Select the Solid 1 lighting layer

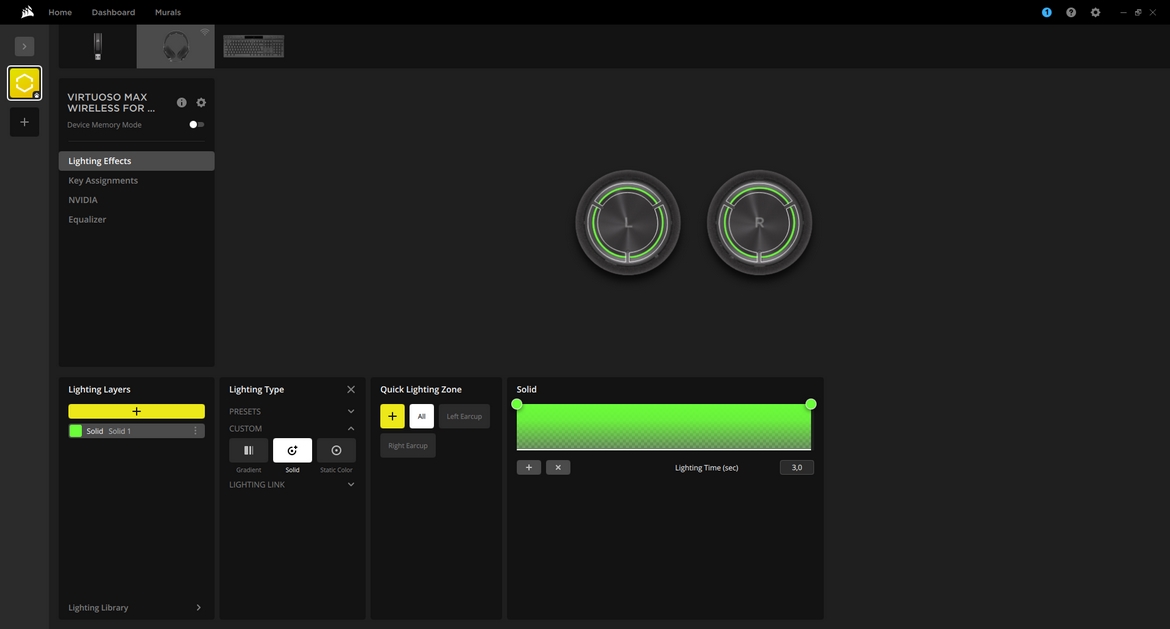point(137,431)
